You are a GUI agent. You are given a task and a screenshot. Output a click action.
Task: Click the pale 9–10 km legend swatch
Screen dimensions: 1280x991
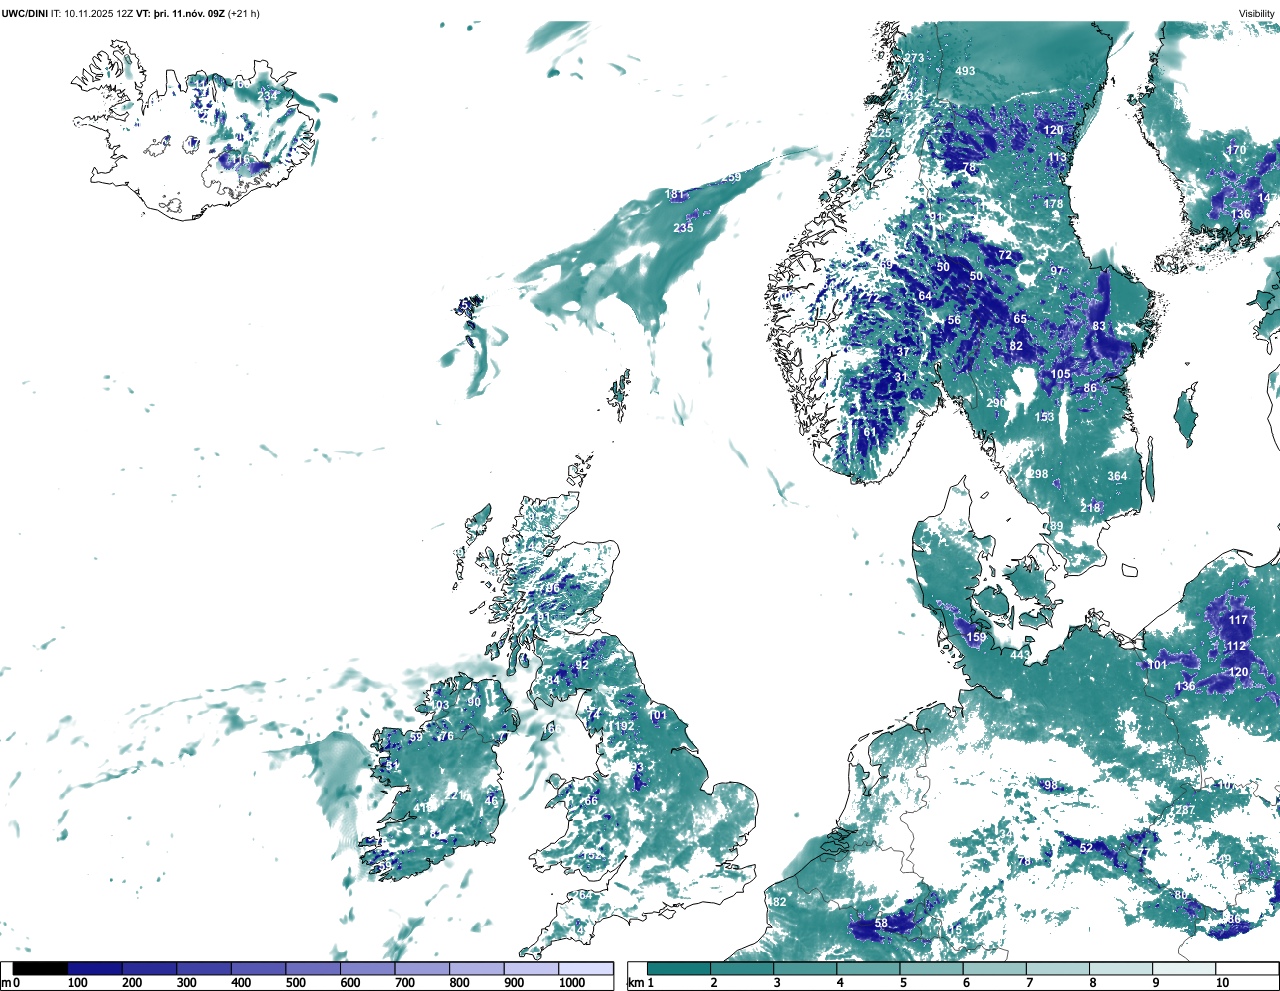[x=1184, y=968]
